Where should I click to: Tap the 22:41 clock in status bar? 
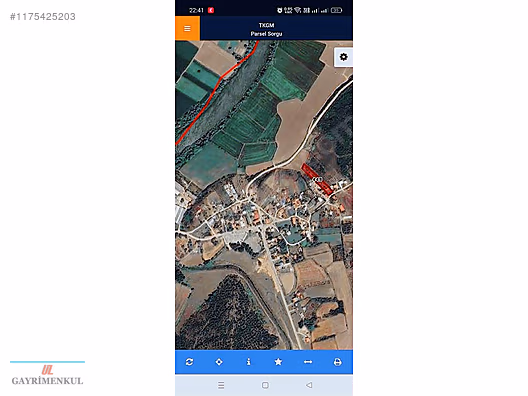196,10
